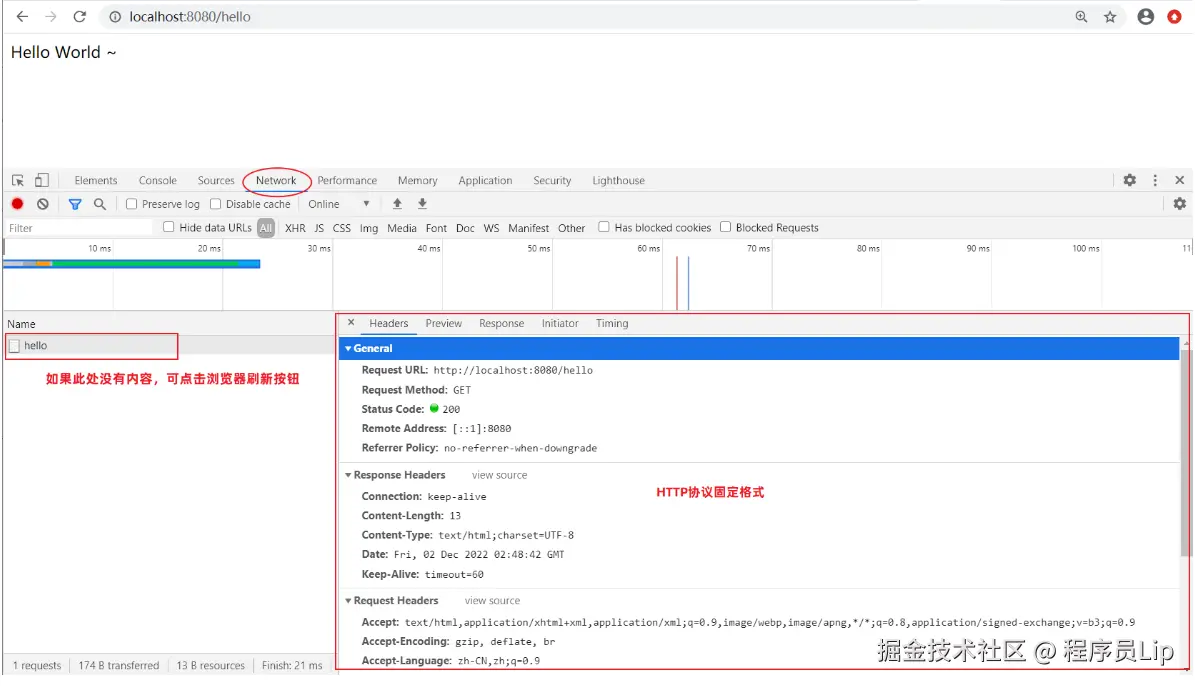Open DevTools more options menu (three dots)
1195x686 pixels.
coord(1155,180)
